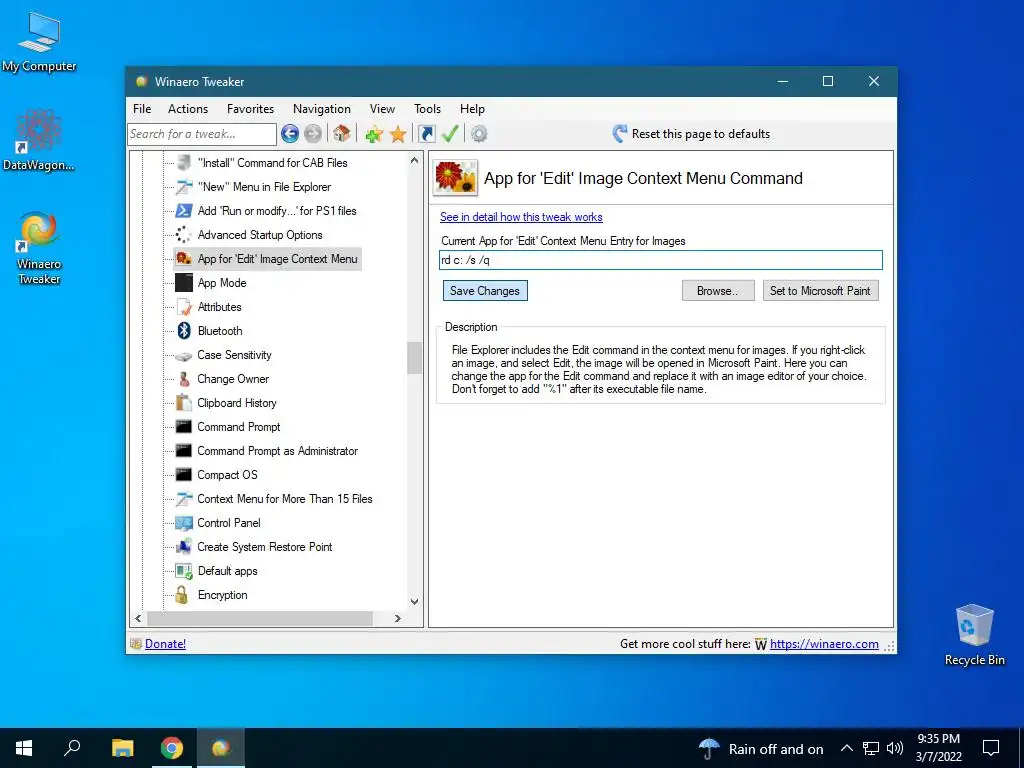
Task: Open the View menu
Action: (x=382, y=109)
